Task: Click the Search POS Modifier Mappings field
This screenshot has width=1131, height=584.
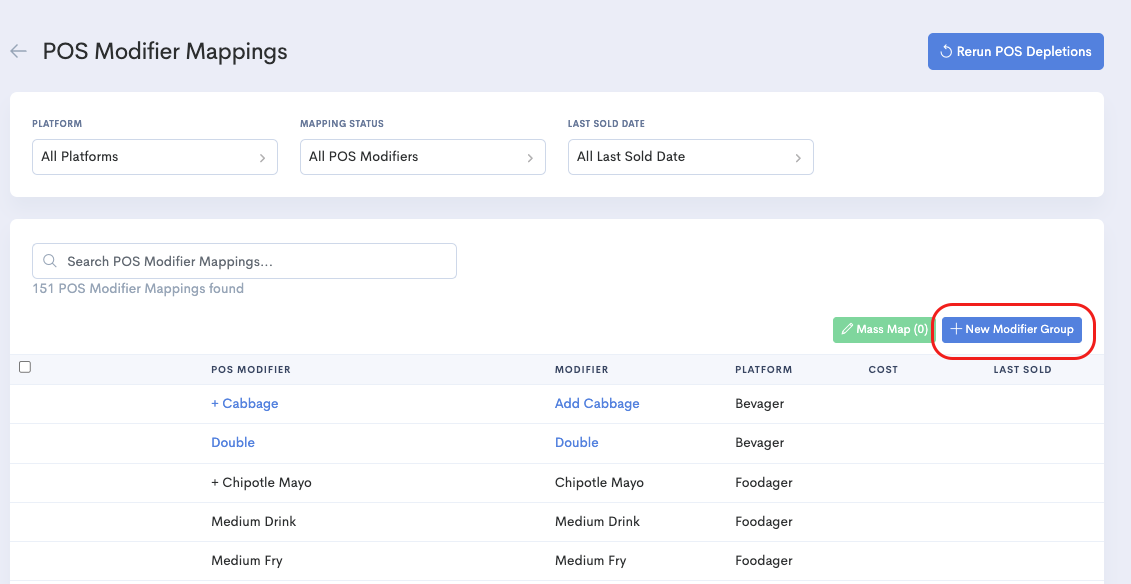Action: tap(244, 260)
